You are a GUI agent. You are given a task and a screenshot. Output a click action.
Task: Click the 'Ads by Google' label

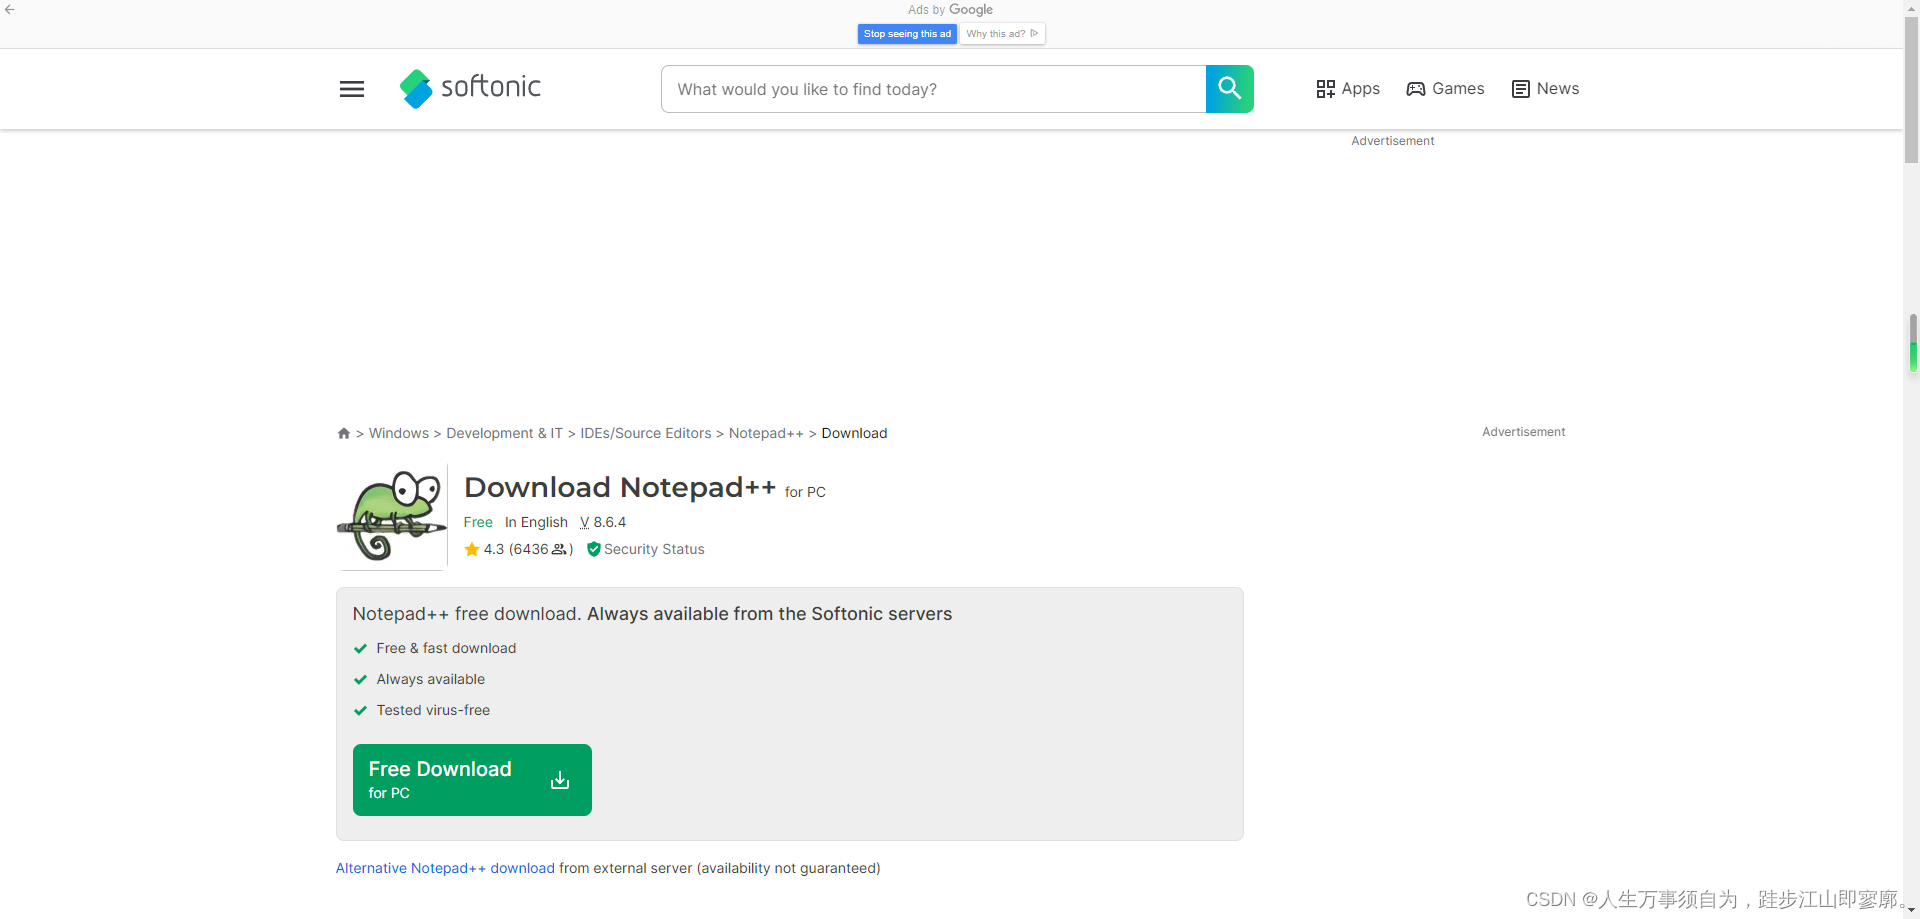pyautogui.click(x=950, y=10)
